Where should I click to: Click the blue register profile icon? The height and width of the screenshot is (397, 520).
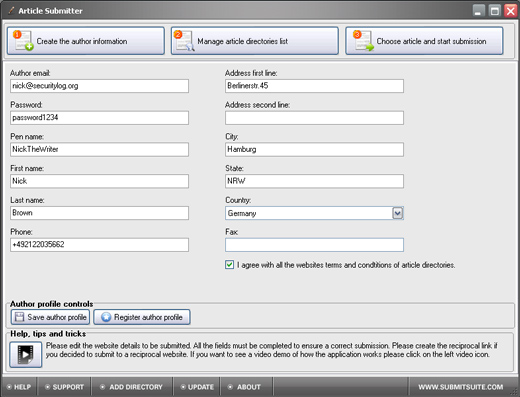click(106, 317)
